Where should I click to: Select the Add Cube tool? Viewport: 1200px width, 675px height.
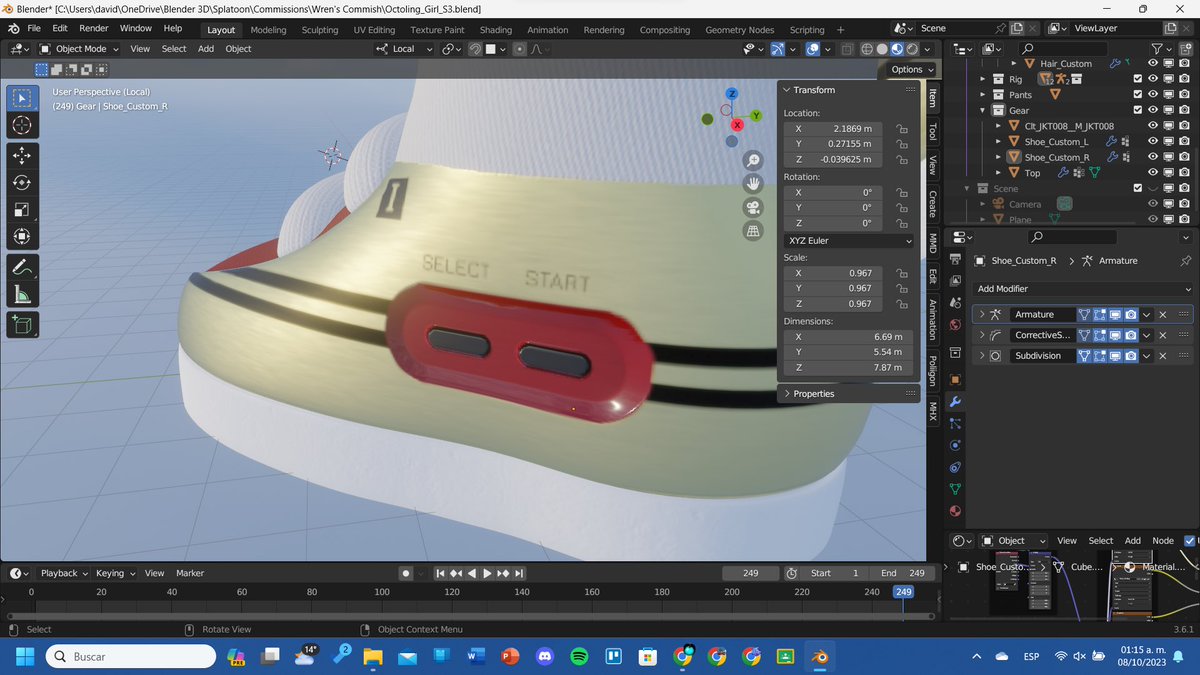pos(23,325)
